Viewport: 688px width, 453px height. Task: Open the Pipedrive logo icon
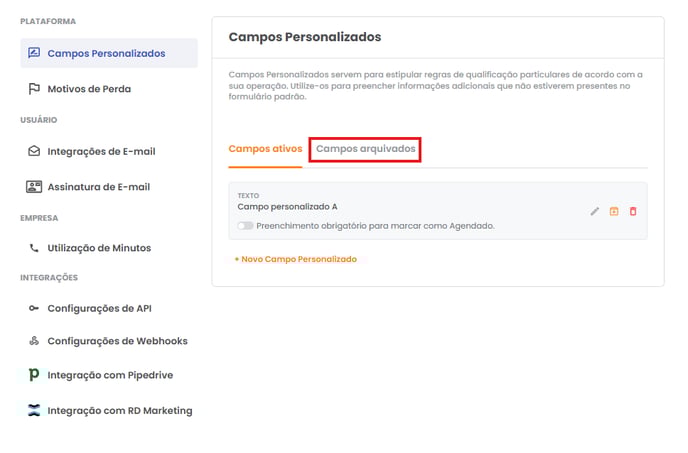34,374
